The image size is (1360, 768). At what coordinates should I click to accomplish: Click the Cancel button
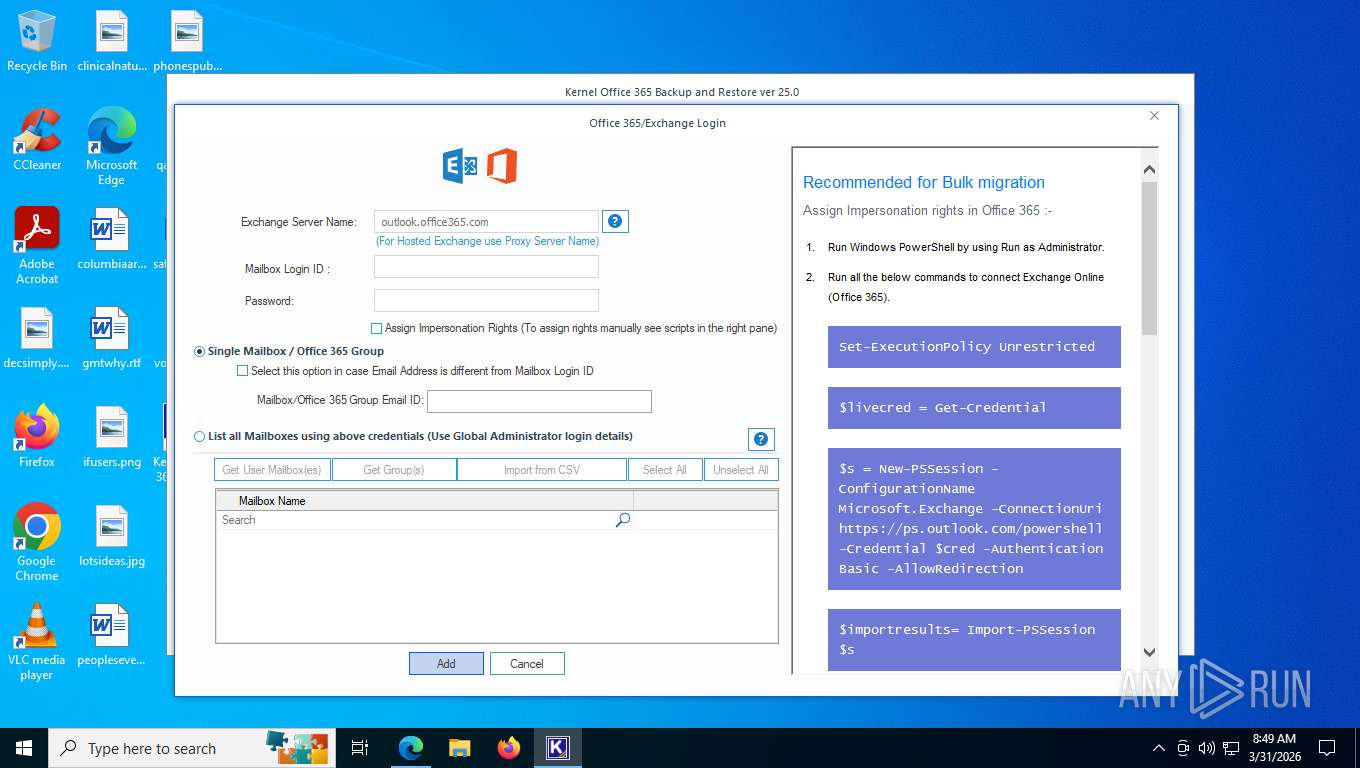(x=527, y=663)
